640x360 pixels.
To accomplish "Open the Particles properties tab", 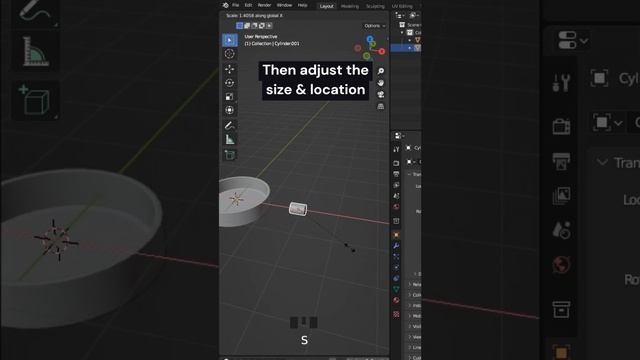I will coord(396,257).
